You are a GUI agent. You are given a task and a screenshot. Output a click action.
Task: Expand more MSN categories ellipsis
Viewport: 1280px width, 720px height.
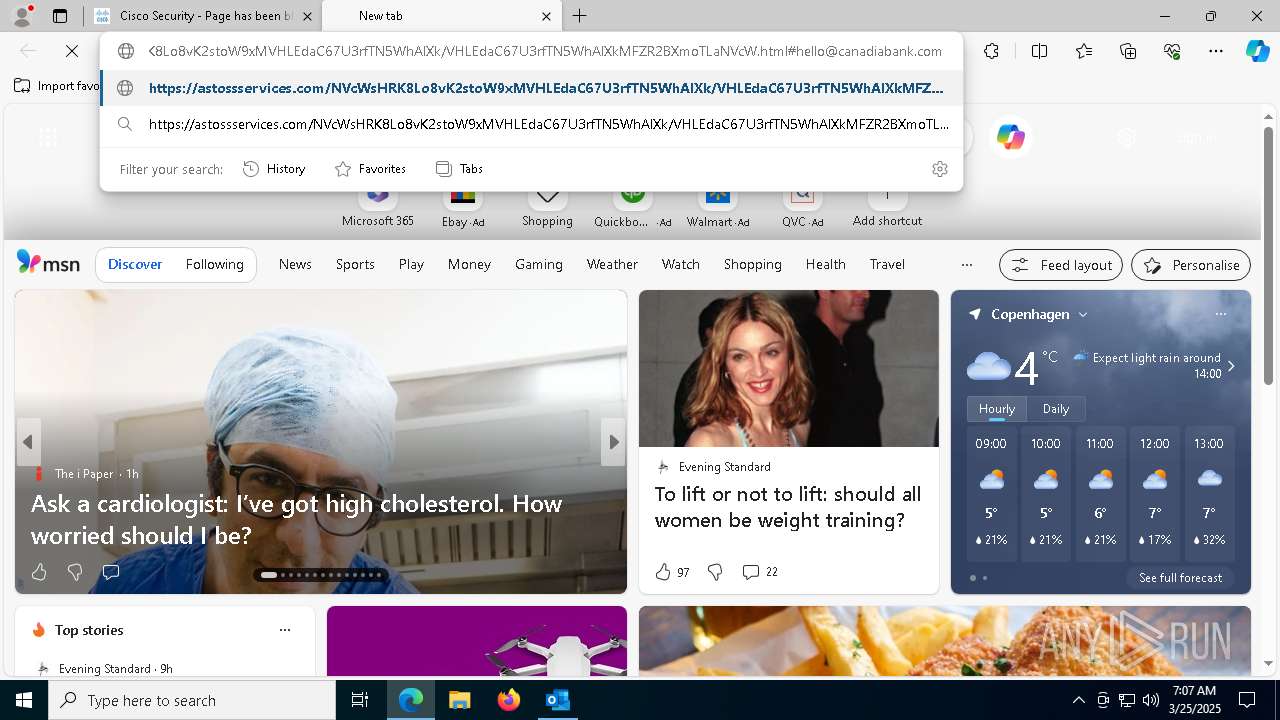coord(966,265)
